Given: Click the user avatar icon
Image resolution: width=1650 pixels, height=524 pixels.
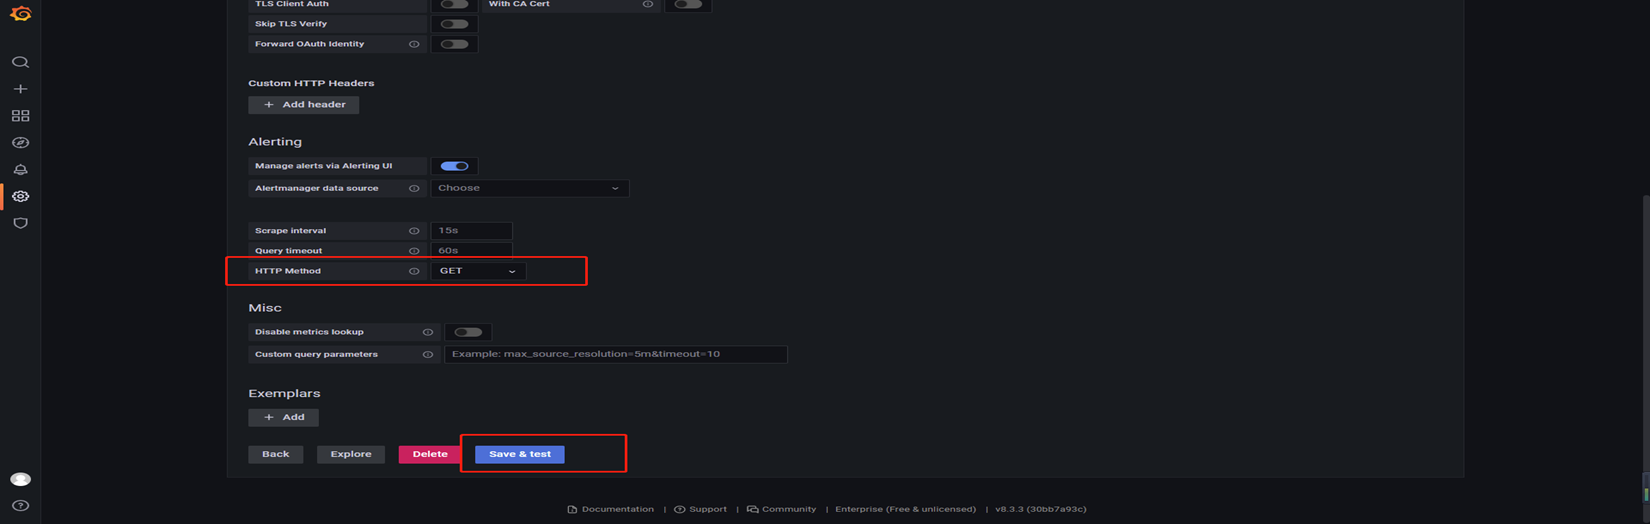Looking at the screenshot, I should tap(20, 479).
